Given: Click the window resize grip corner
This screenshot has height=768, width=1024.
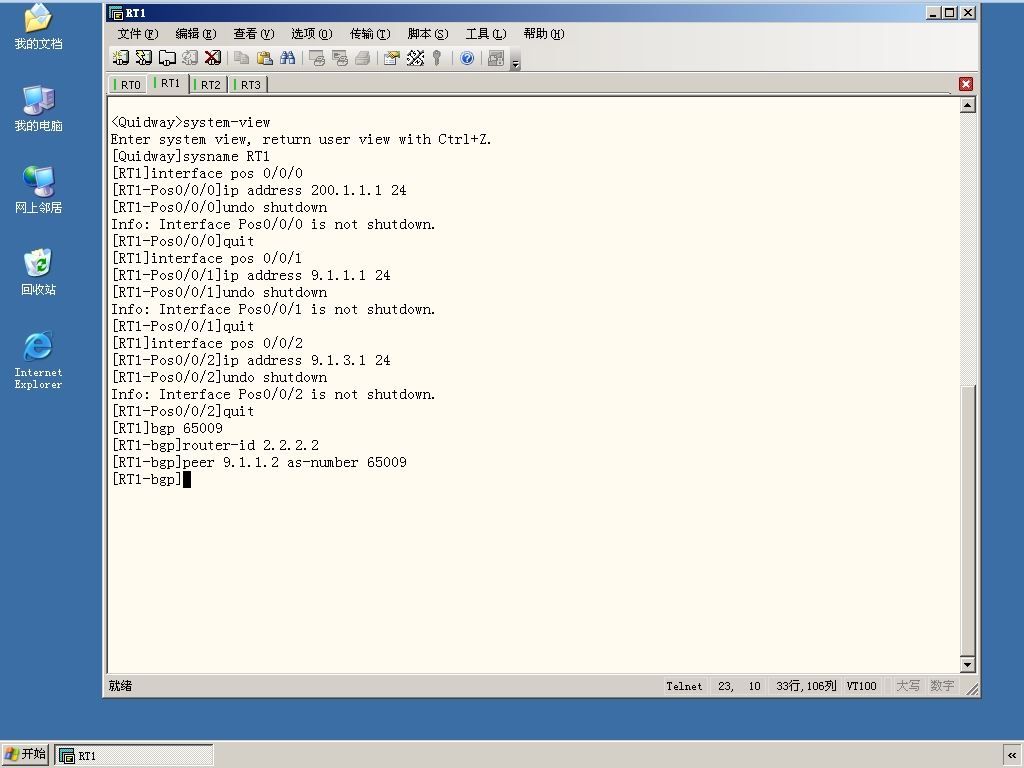Looking at the screenshot, I should [x=972, y=689].
